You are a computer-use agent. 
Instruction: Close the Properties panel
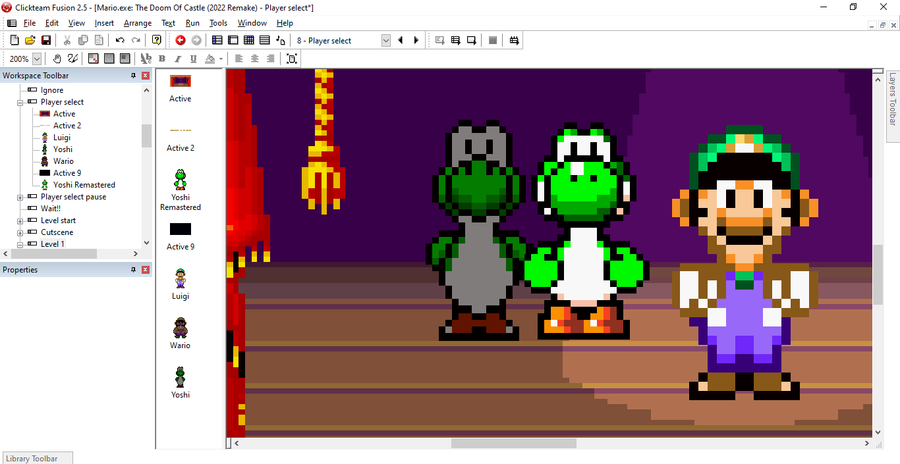(146, 270)
